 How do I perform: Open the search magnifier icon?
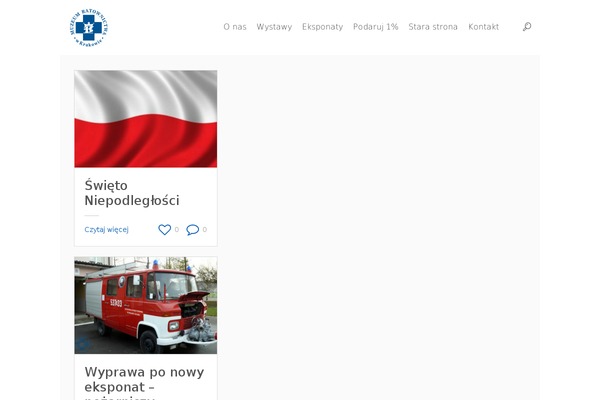[527, 26]
